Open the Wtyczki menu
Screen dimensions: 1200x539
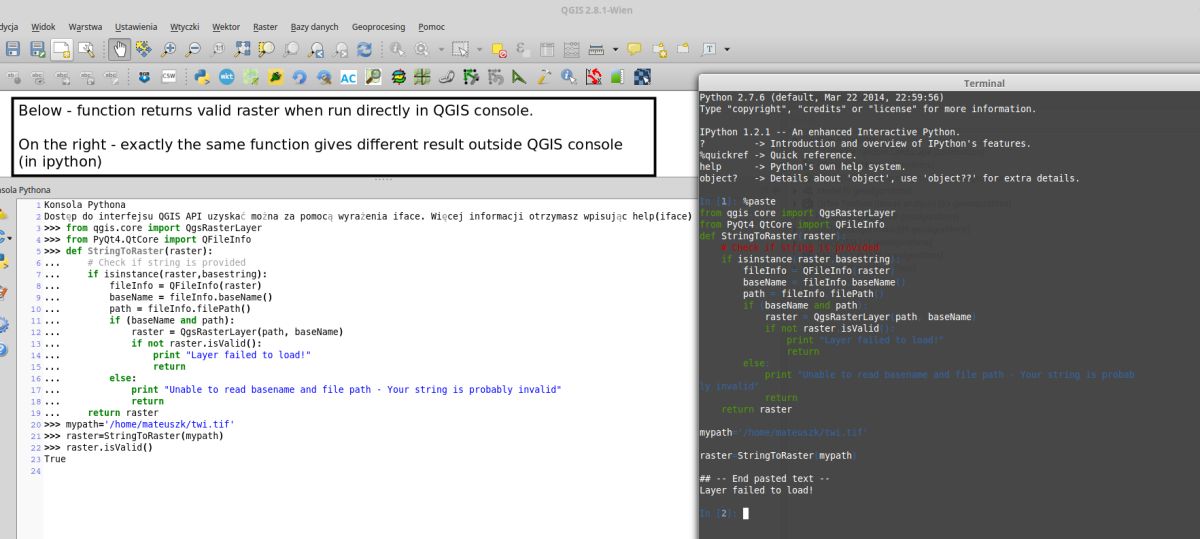(x=185, y=27)
